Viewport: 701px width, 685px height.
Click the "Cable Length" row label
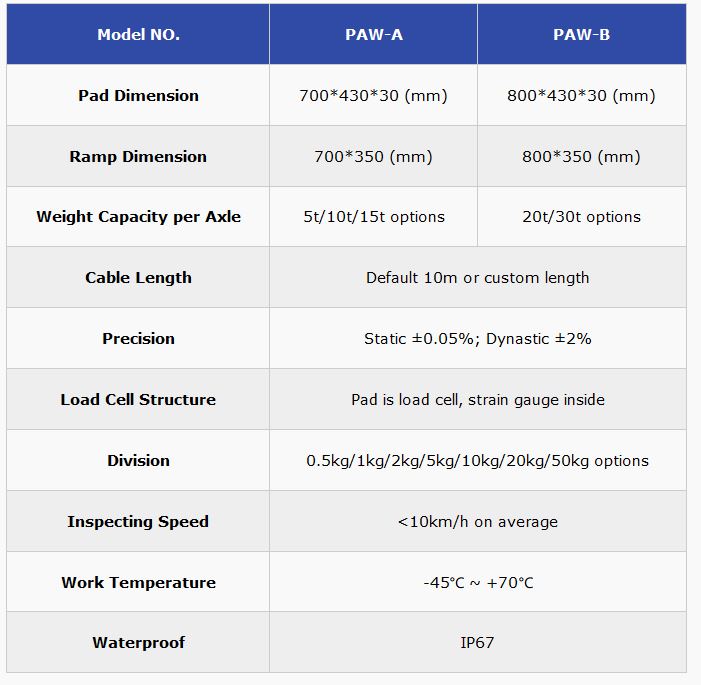coord(138,278)
